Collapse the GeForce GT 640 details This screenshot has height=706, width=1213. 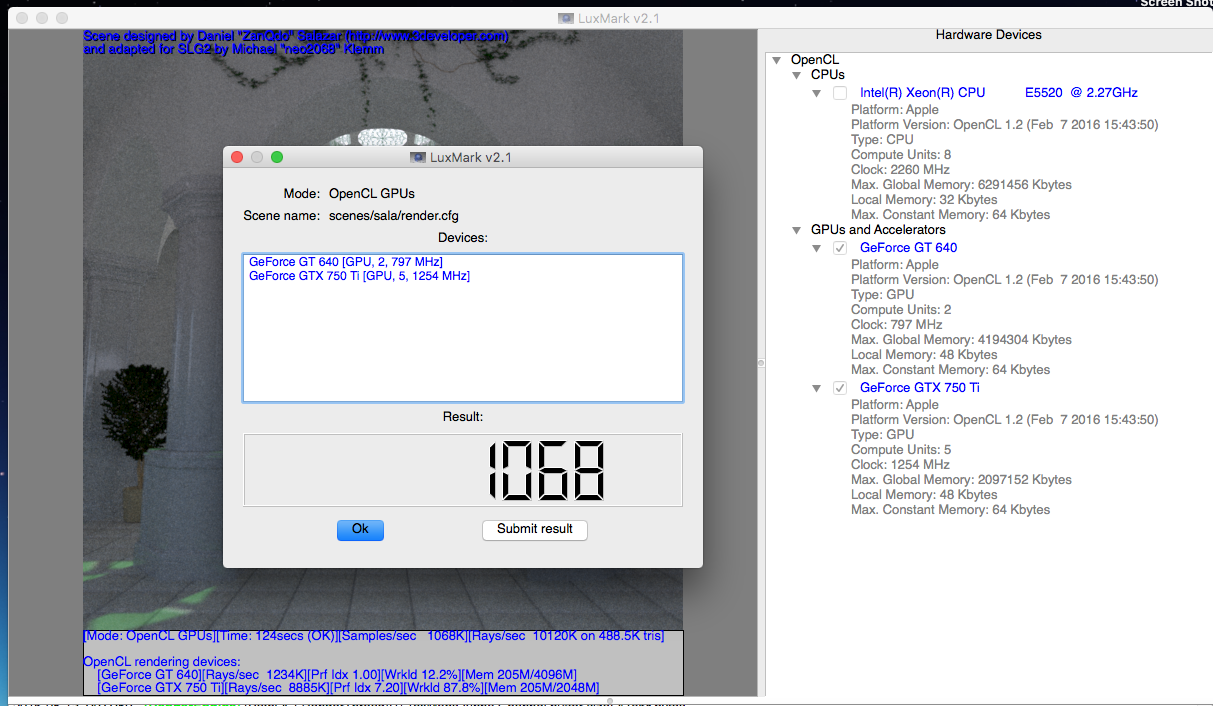click(x=817, y=248)
